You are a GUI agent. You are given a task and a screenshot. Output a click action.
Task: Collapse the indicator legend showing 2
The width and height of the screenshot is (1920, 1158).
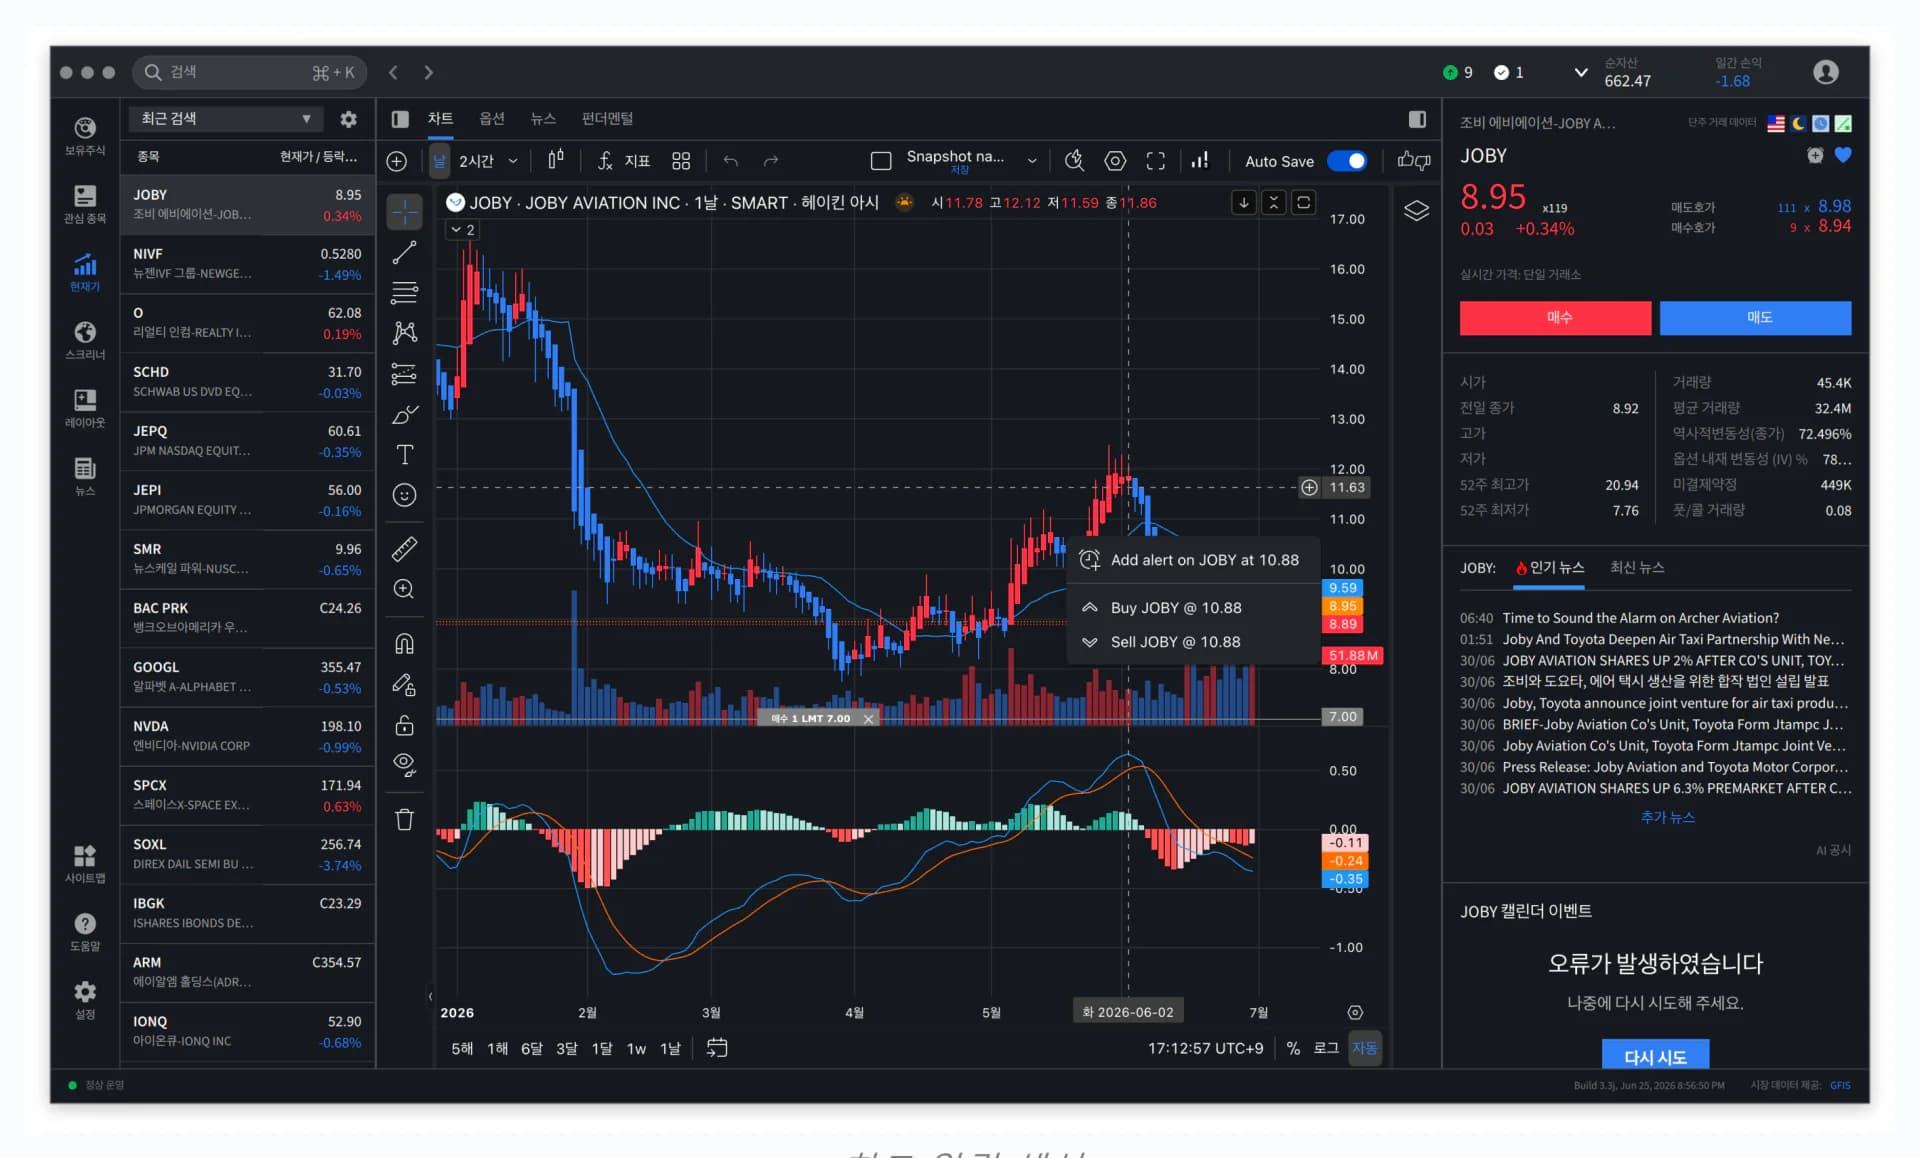pos(463,230)
